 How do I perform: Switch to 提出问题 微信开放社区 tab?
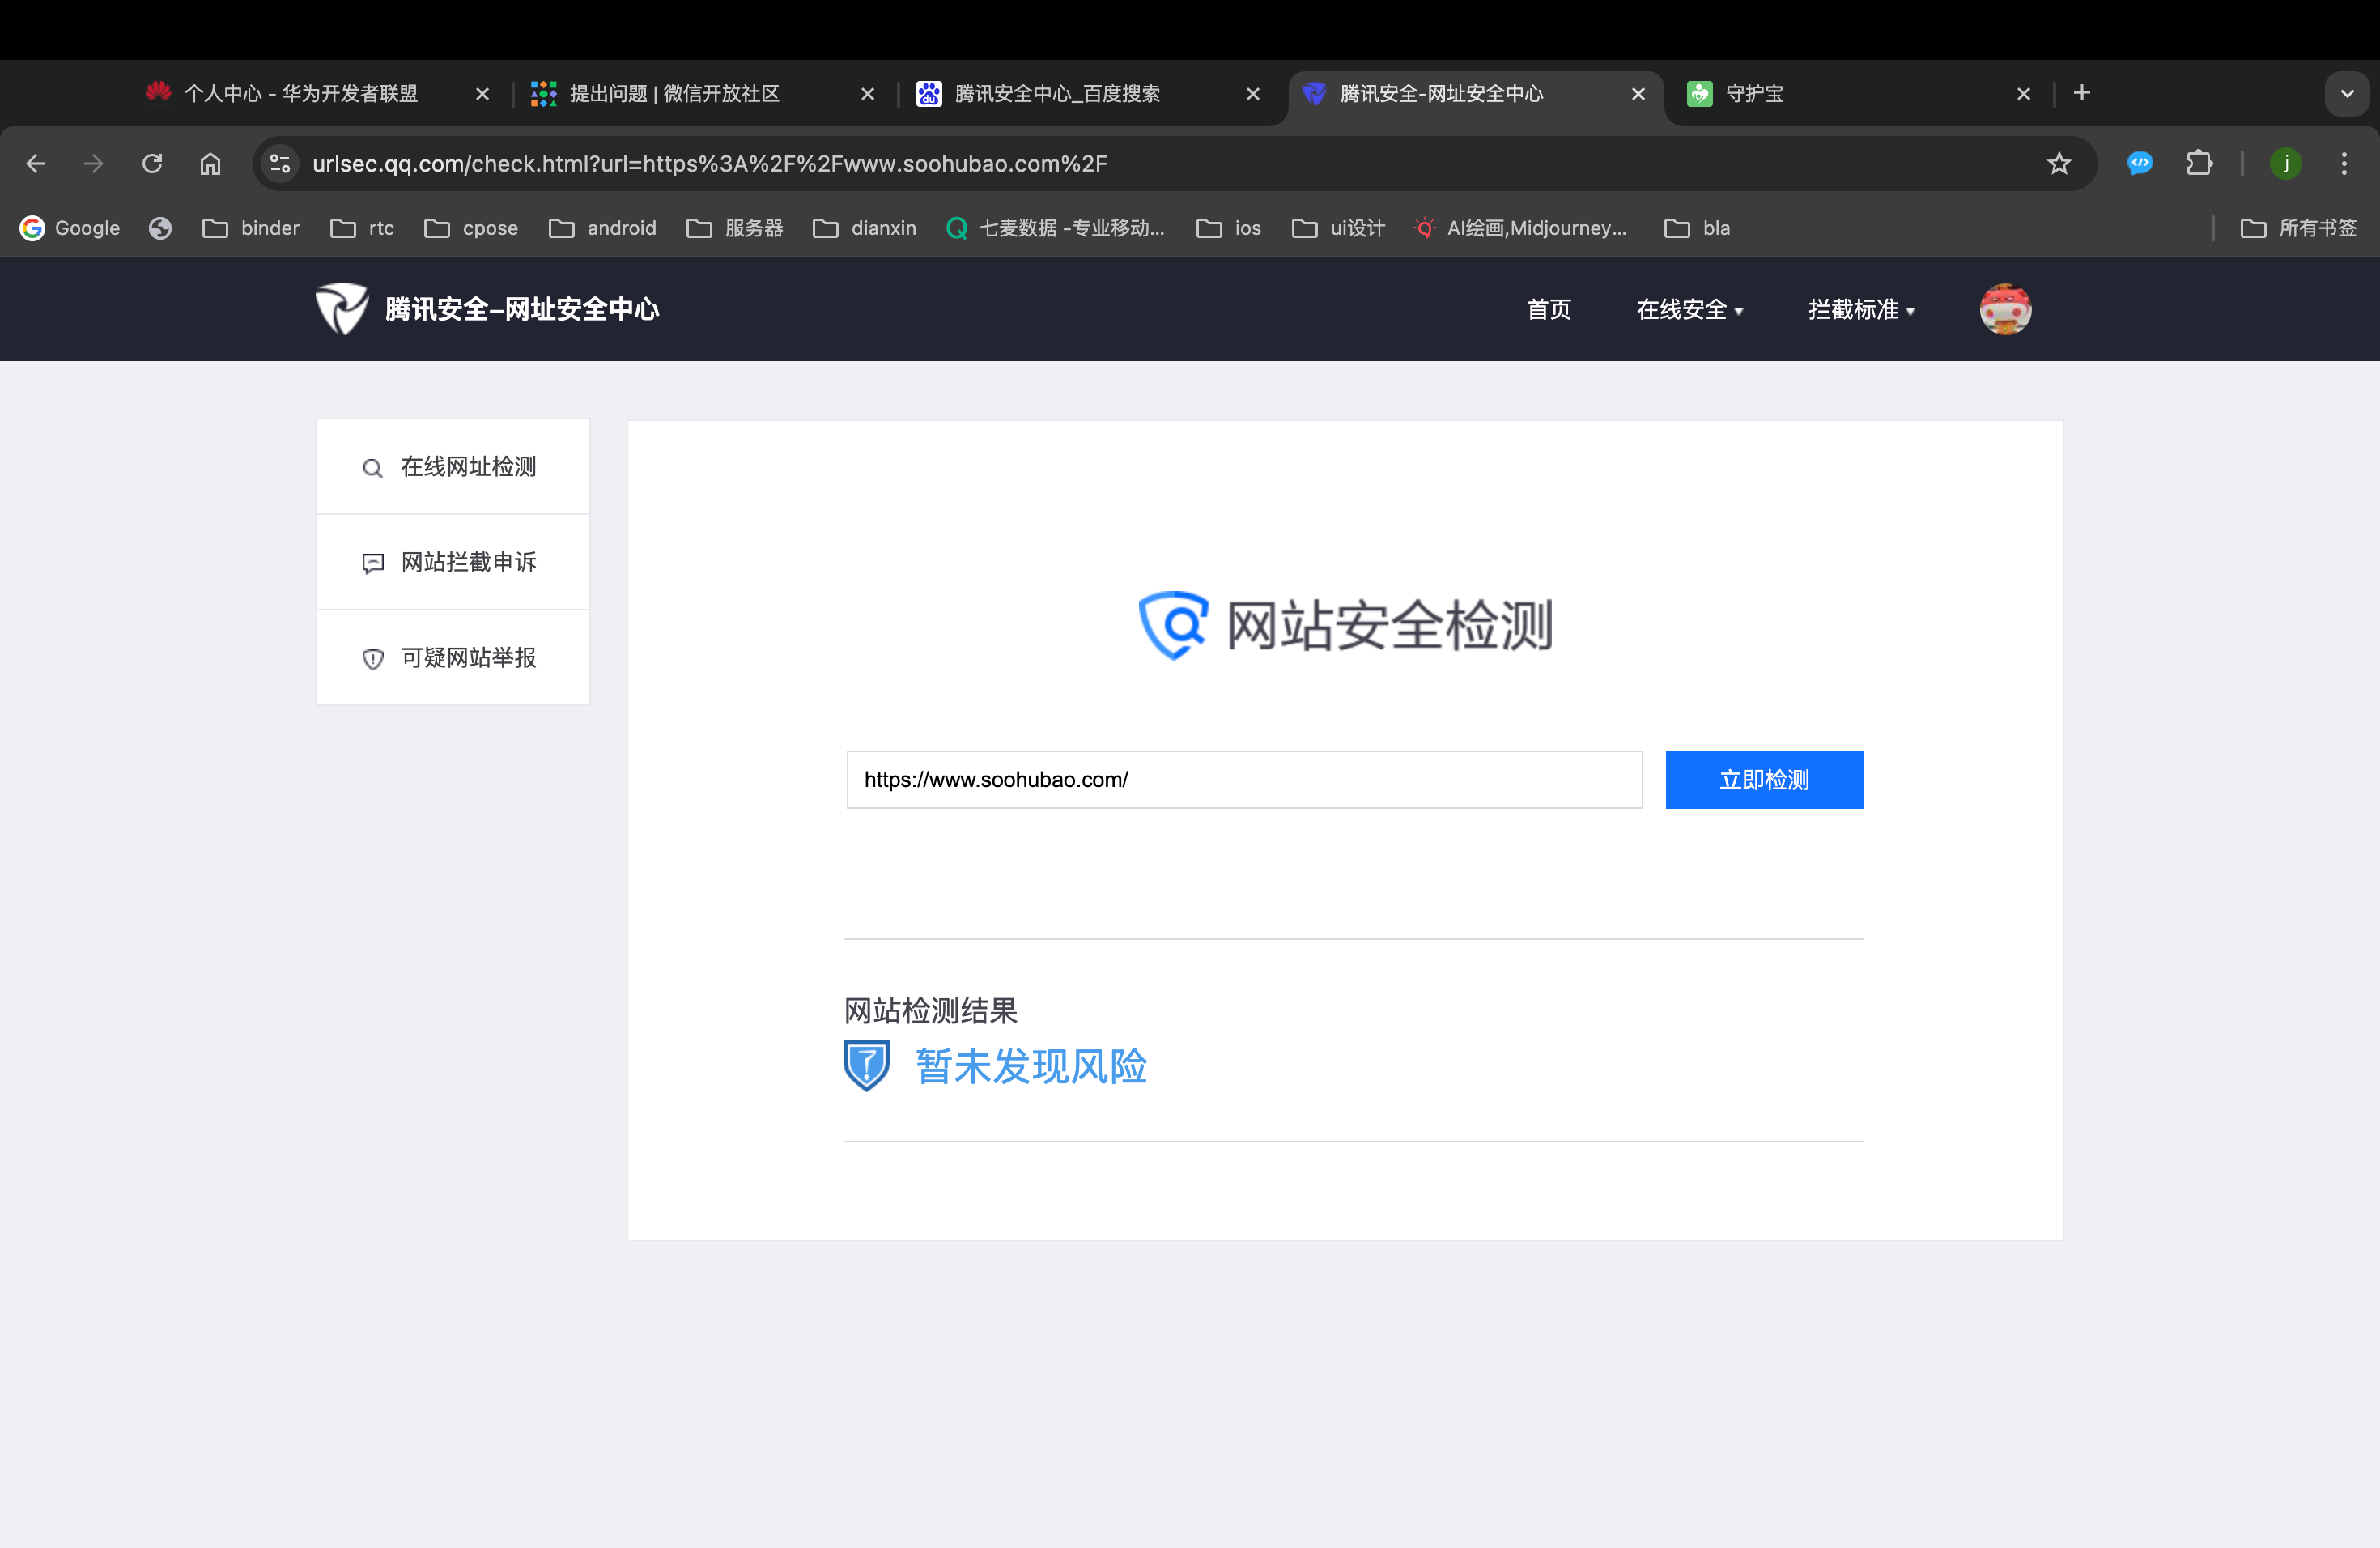(x=675, y=94)
